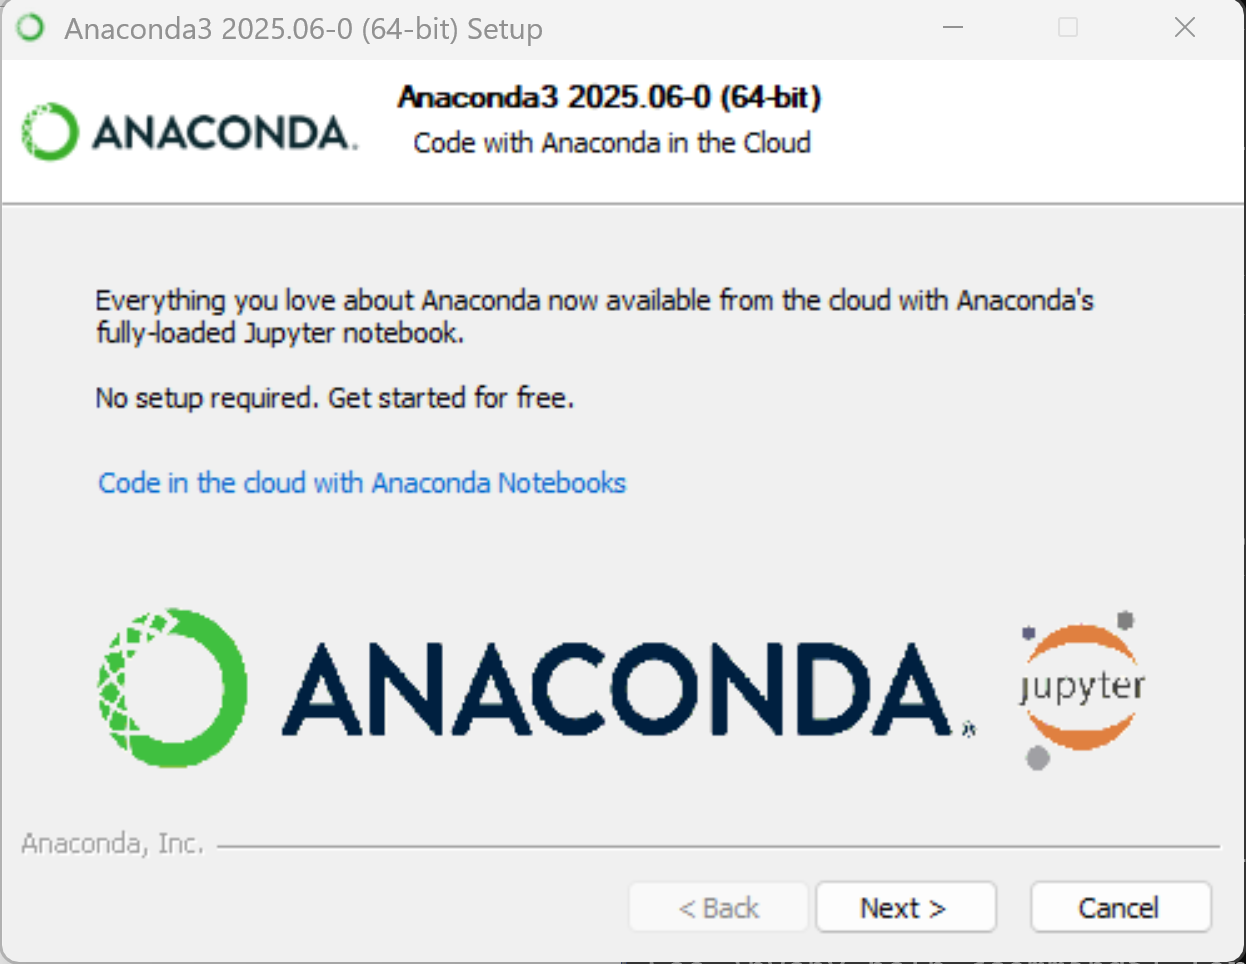Click the Everything you love about Anaconda paragraph
1246x964 pixels.
coord(594,316)
